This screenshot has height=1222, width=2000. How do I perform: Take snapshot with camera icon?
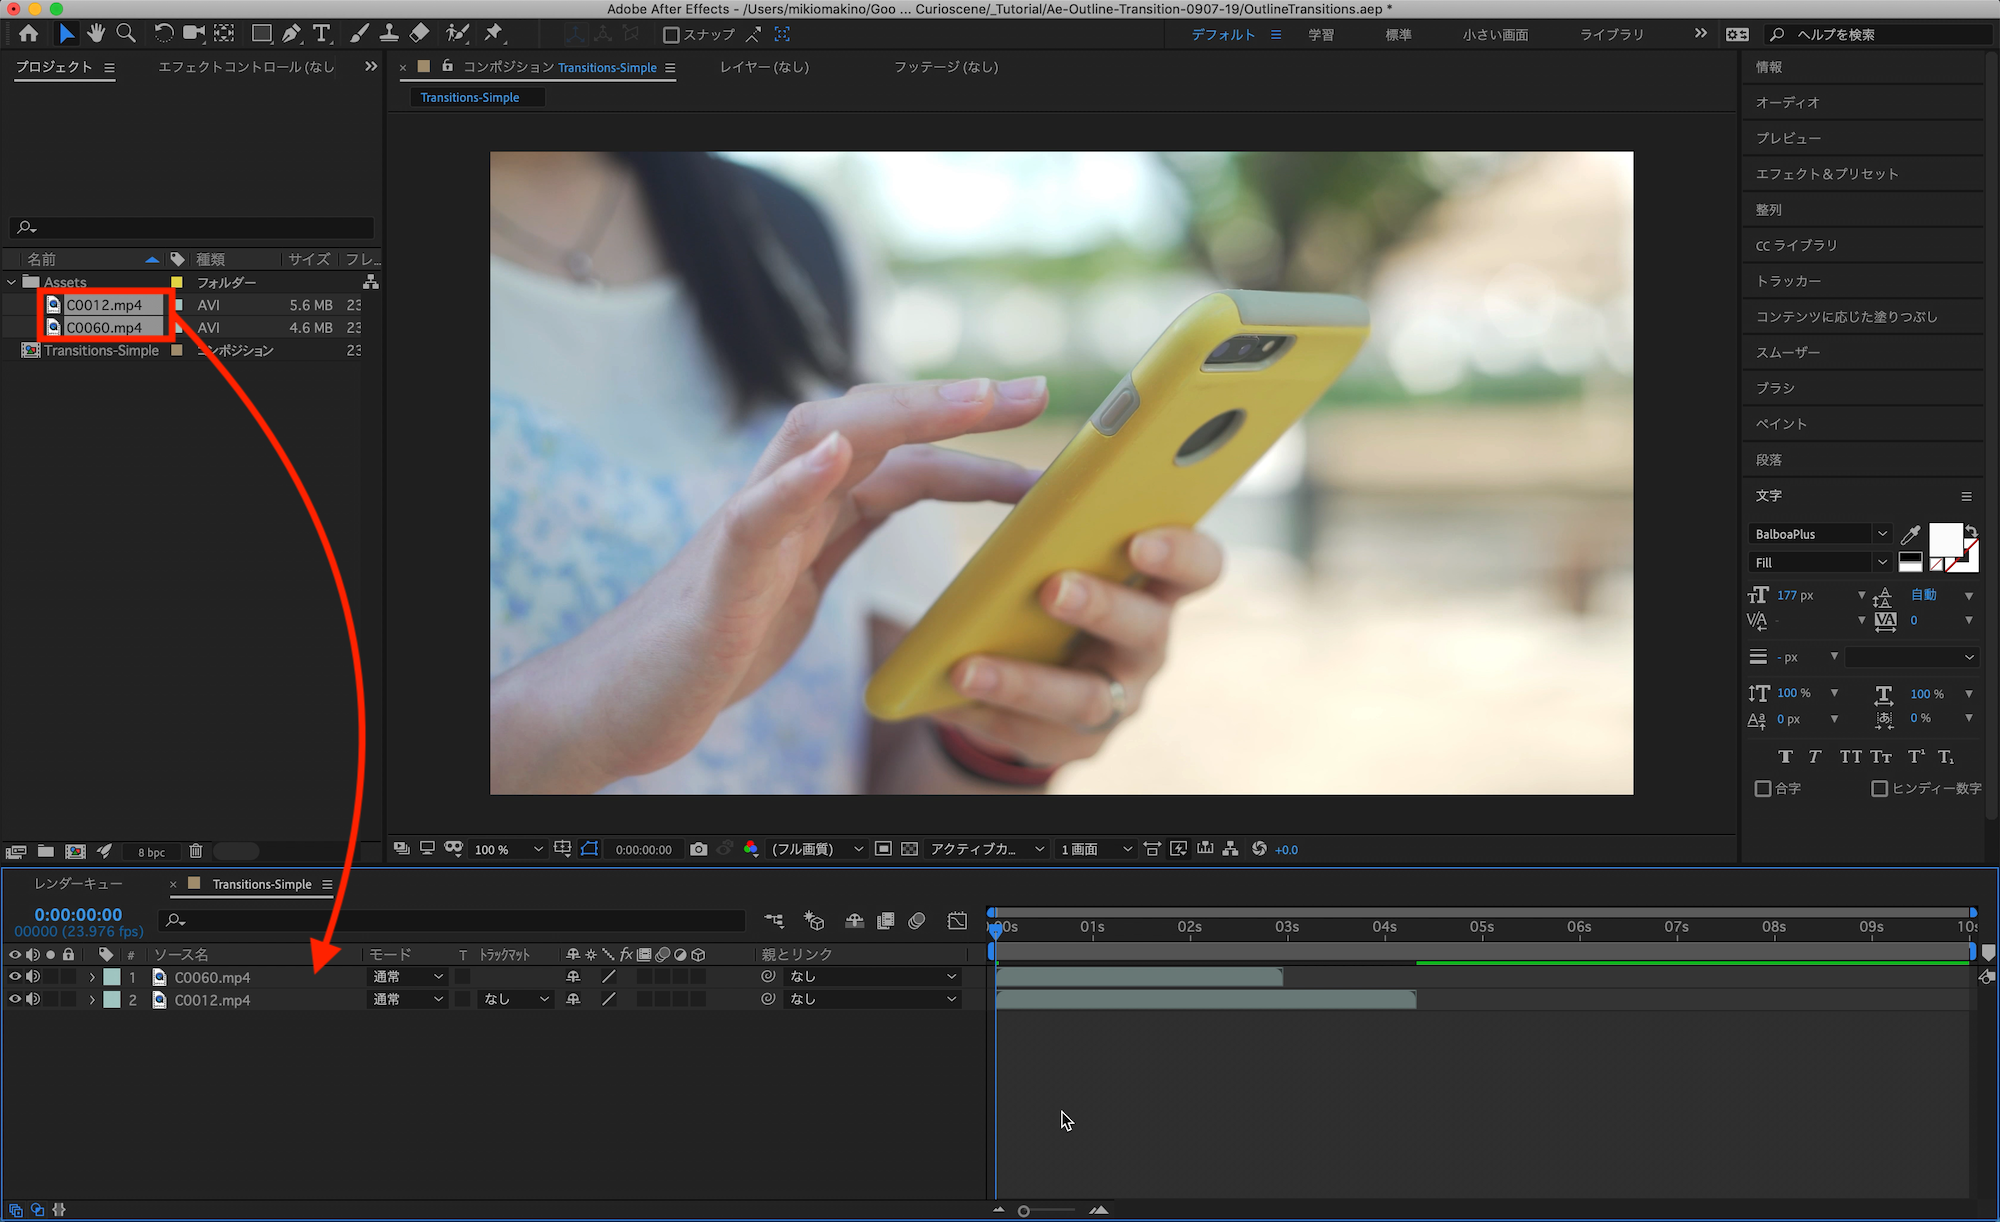[x=698, y=849]
